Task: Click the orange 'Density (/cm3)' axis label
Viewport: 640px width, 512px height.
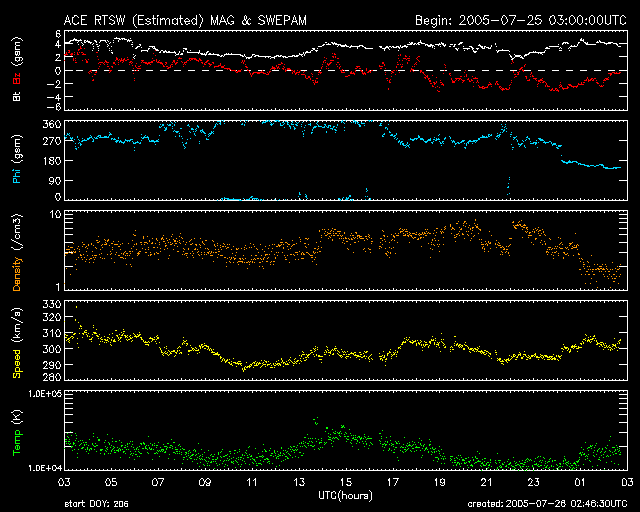Action: (17, 252)
